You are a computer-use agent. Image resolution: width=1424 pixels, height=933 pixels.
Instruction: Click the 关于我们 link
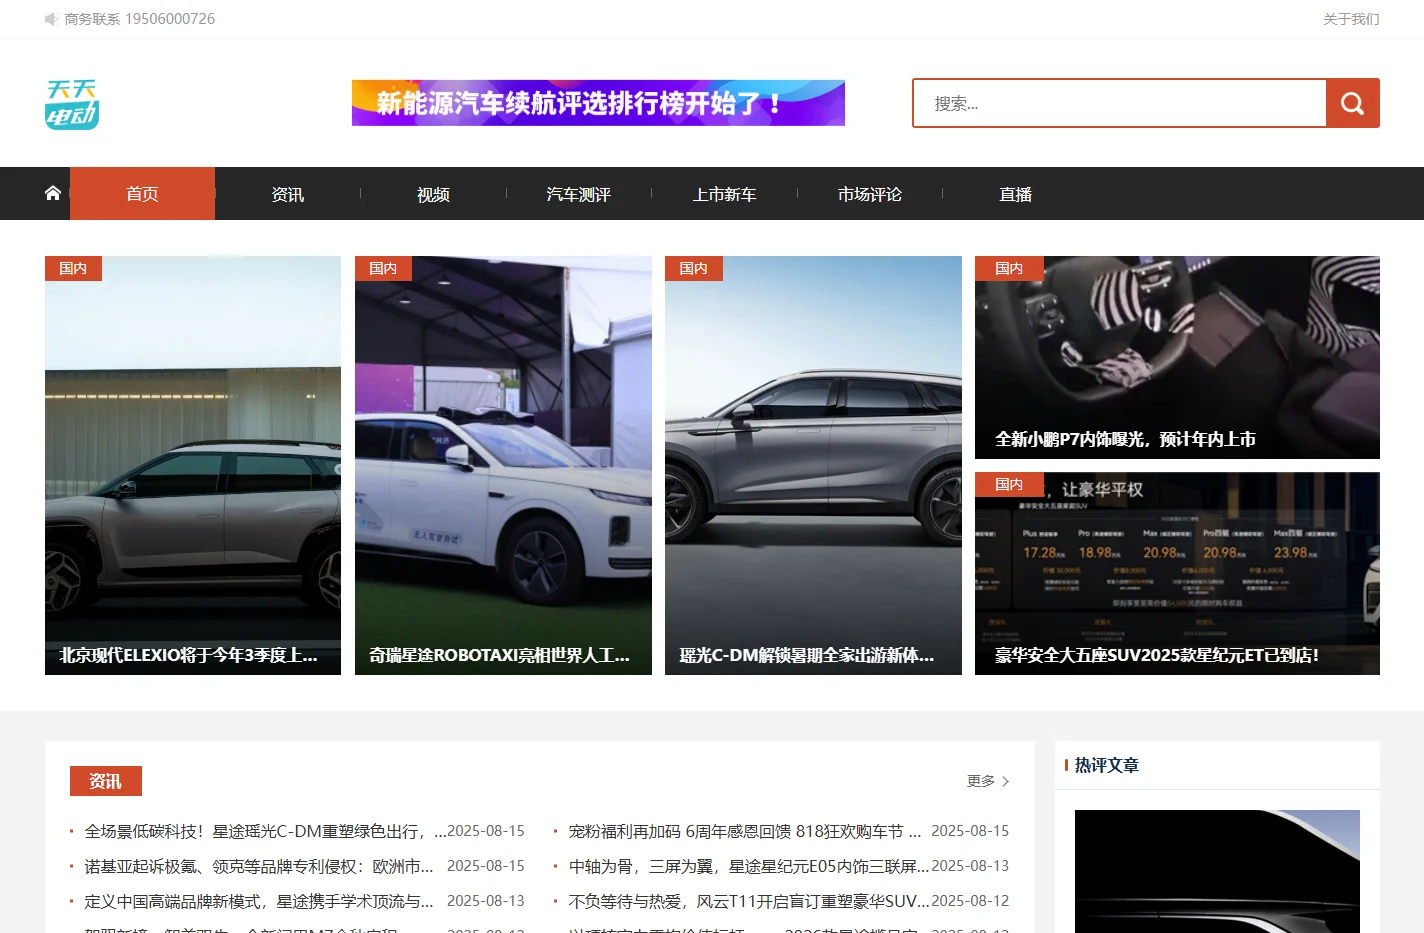[x=1351, y=19]
